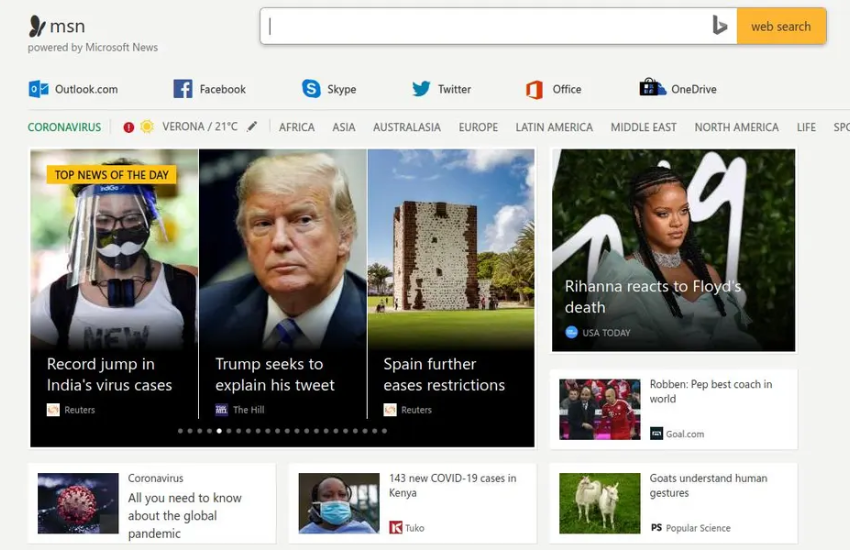The image size is (850, 550).
Task: Open Outlook.com envelope icon
Action: click(x=38, y=89)
